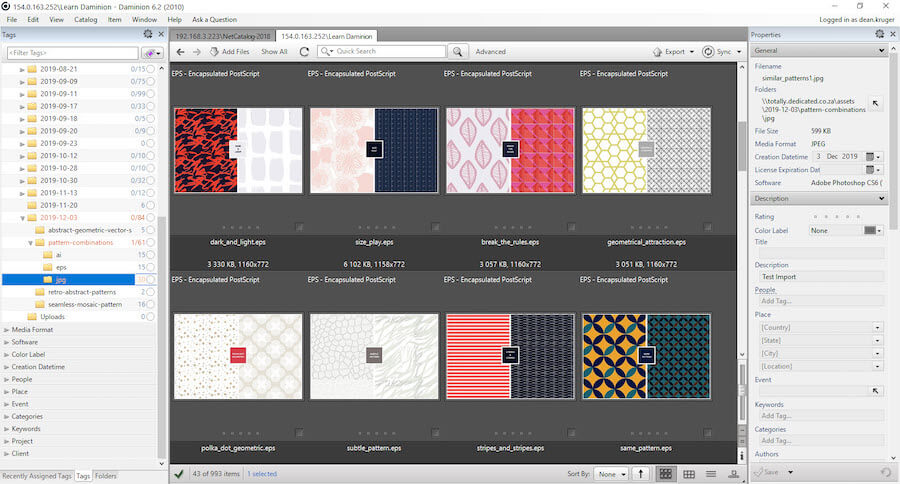
Task: Go back with the left arrow
Action: click(x=182, y=52)
